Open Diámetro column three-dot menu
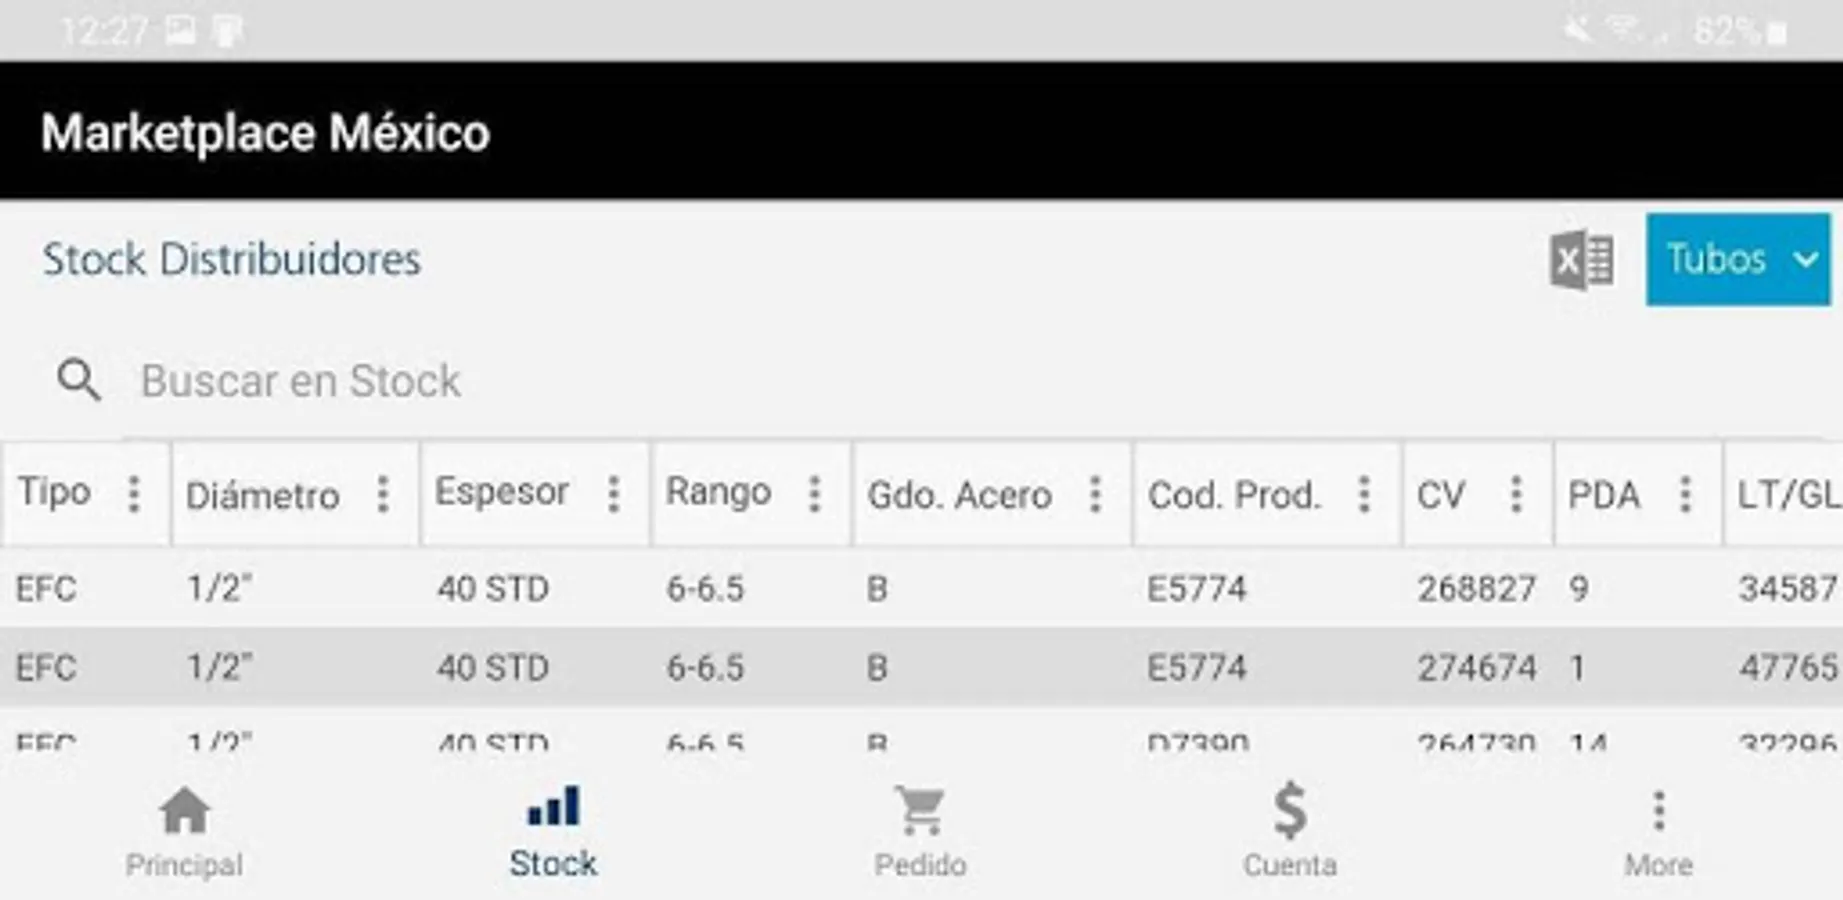Viewport: 1843px width, 900px height. pos(382,494)
